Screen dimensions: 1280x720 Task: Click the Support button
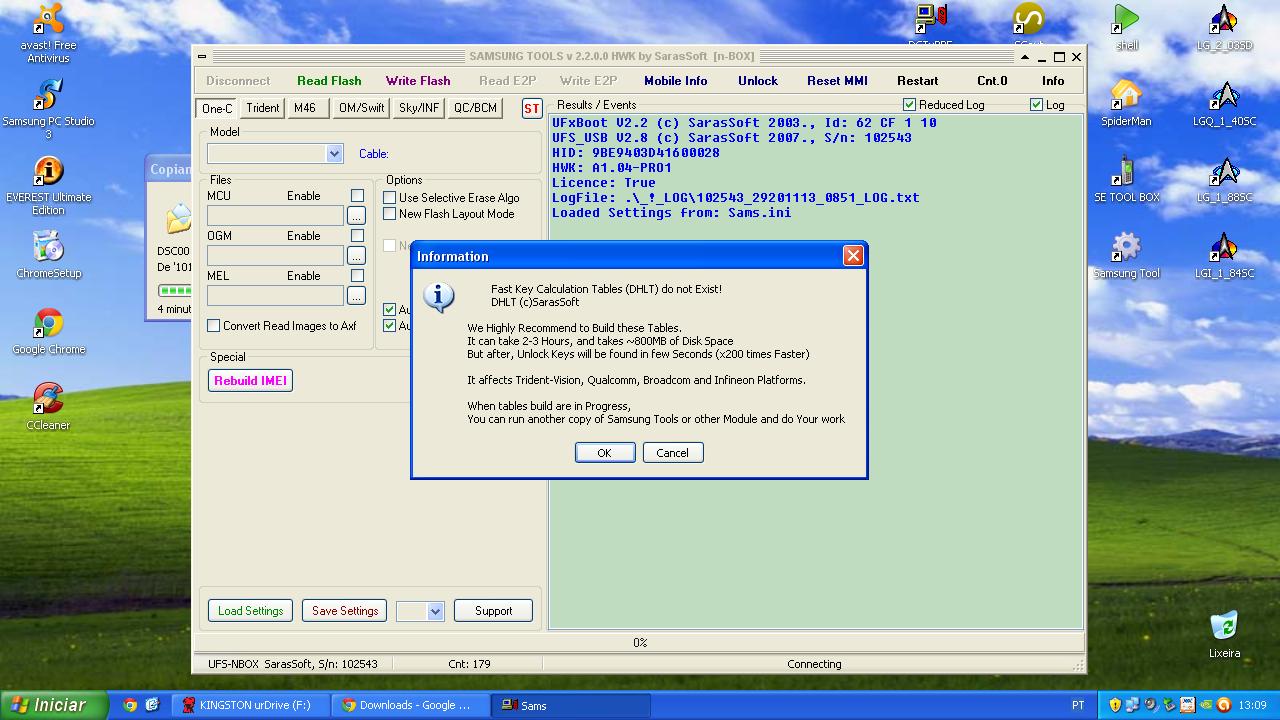[493, 611]
